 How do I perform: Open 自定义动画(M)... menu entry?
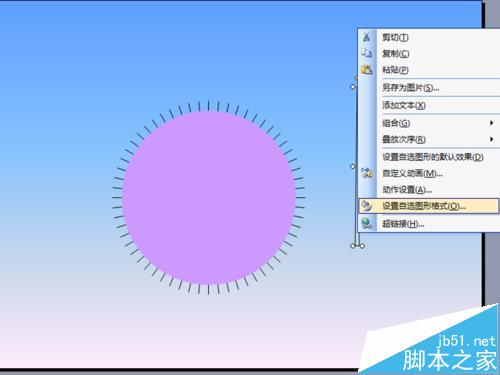pos(429,173)
